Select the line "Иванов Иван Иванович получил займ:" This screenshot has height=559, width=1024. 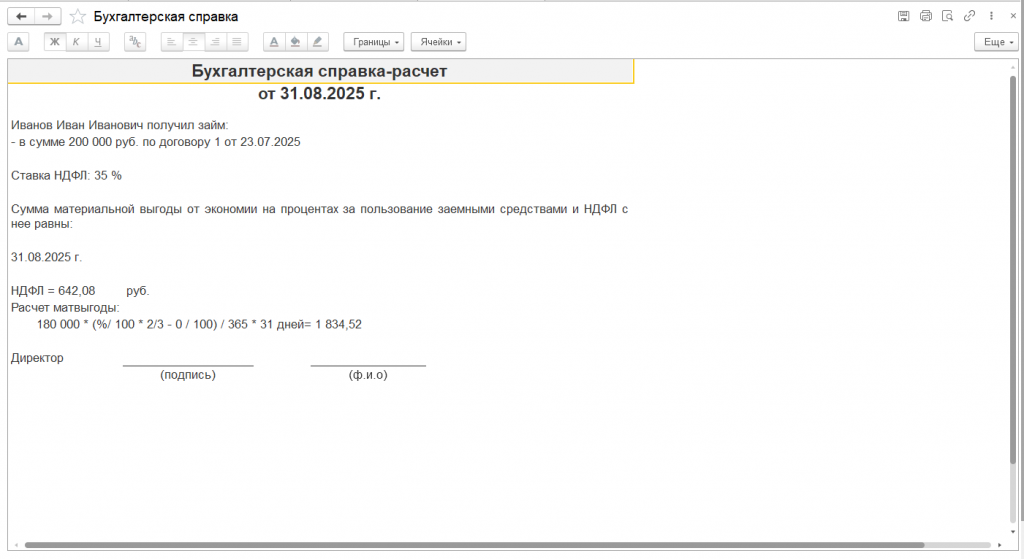[x=120, y=125]
